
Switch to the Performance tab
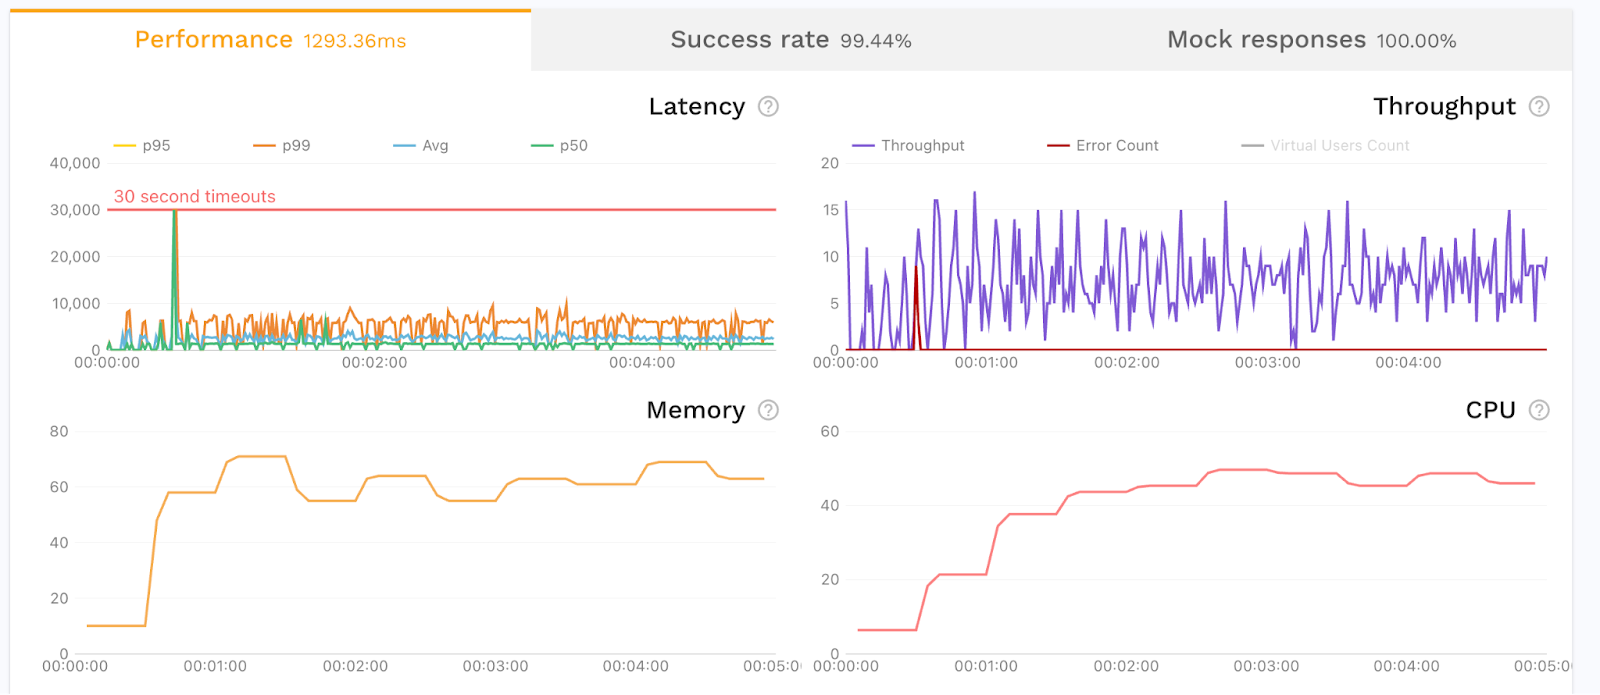pos(270,40)
